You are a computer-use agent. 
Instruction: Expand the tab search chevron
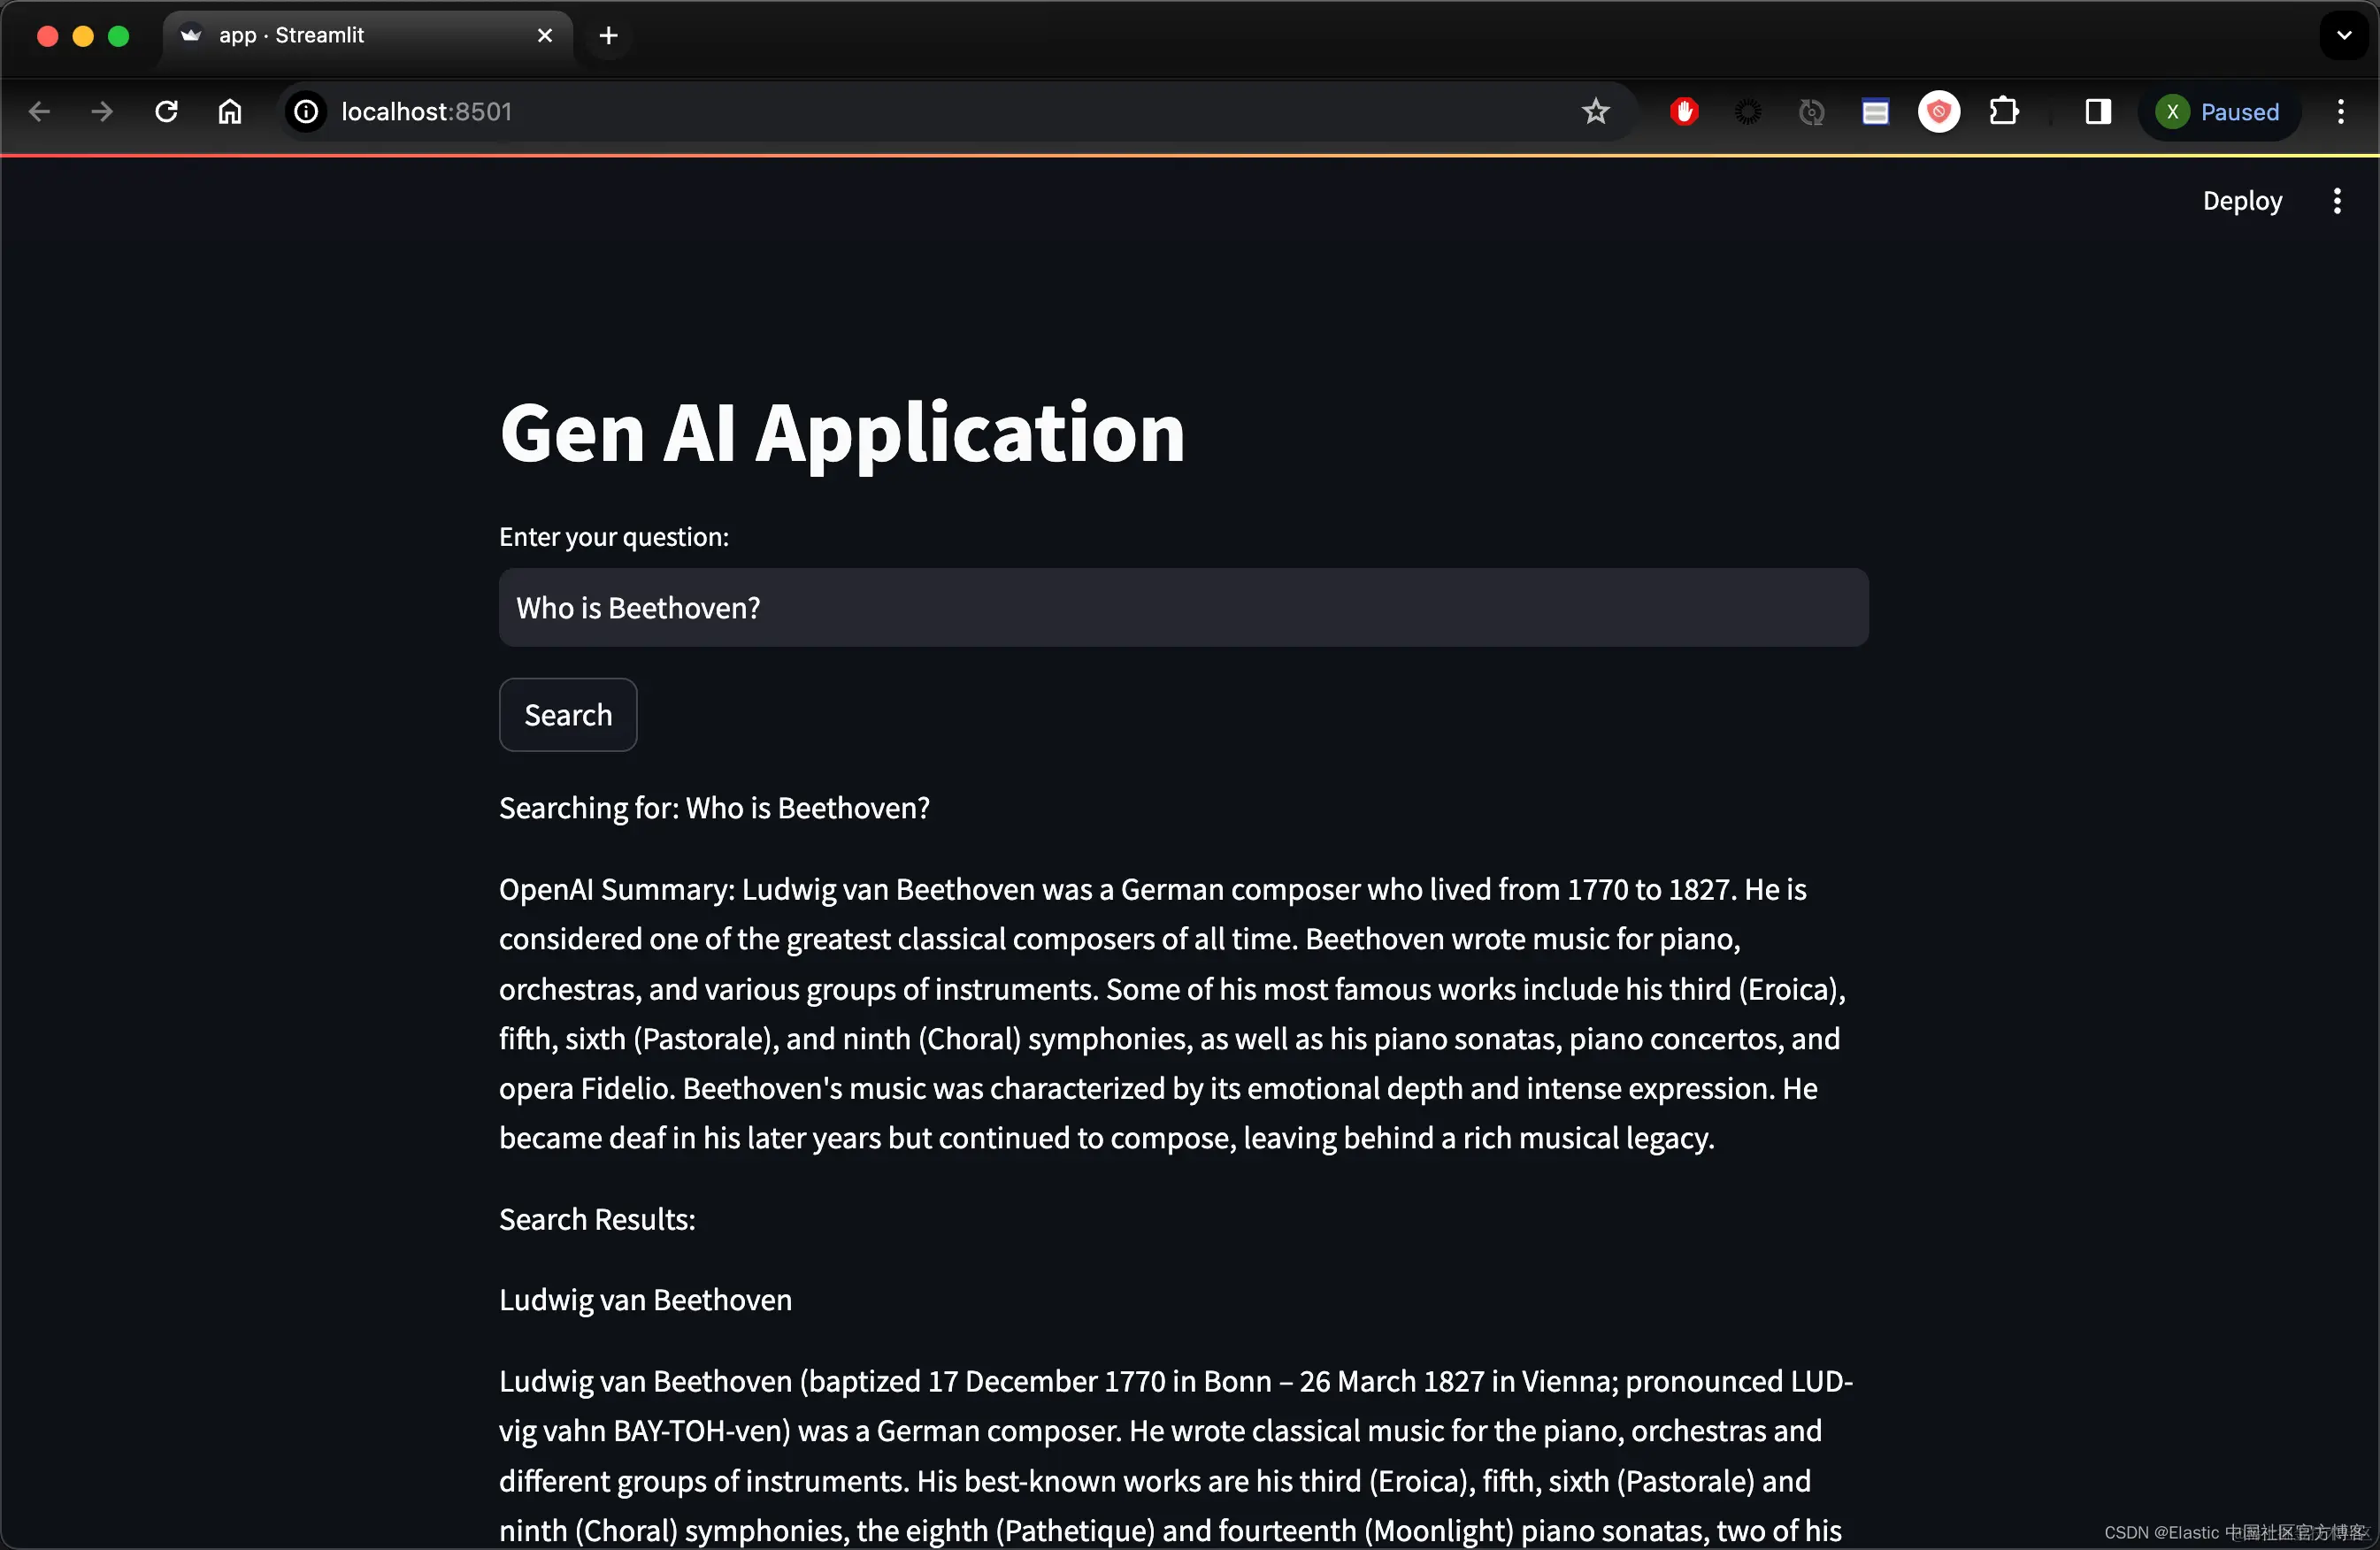[2343, 35]
